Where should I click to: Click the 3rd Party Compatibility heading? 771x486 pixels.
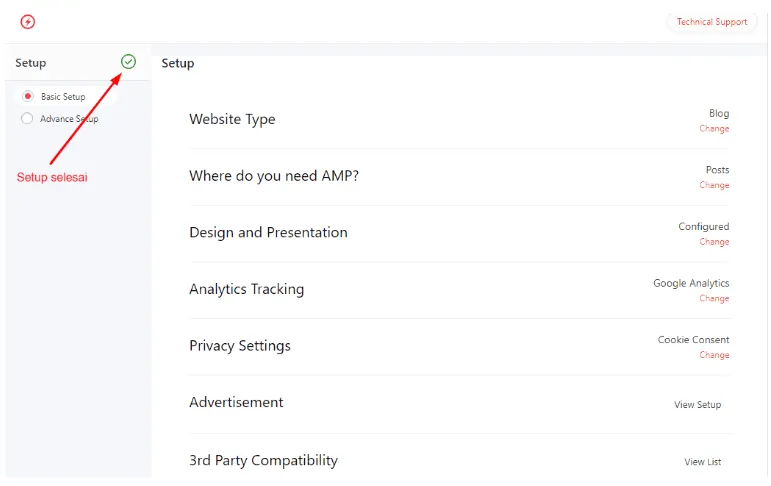(263, 460)
